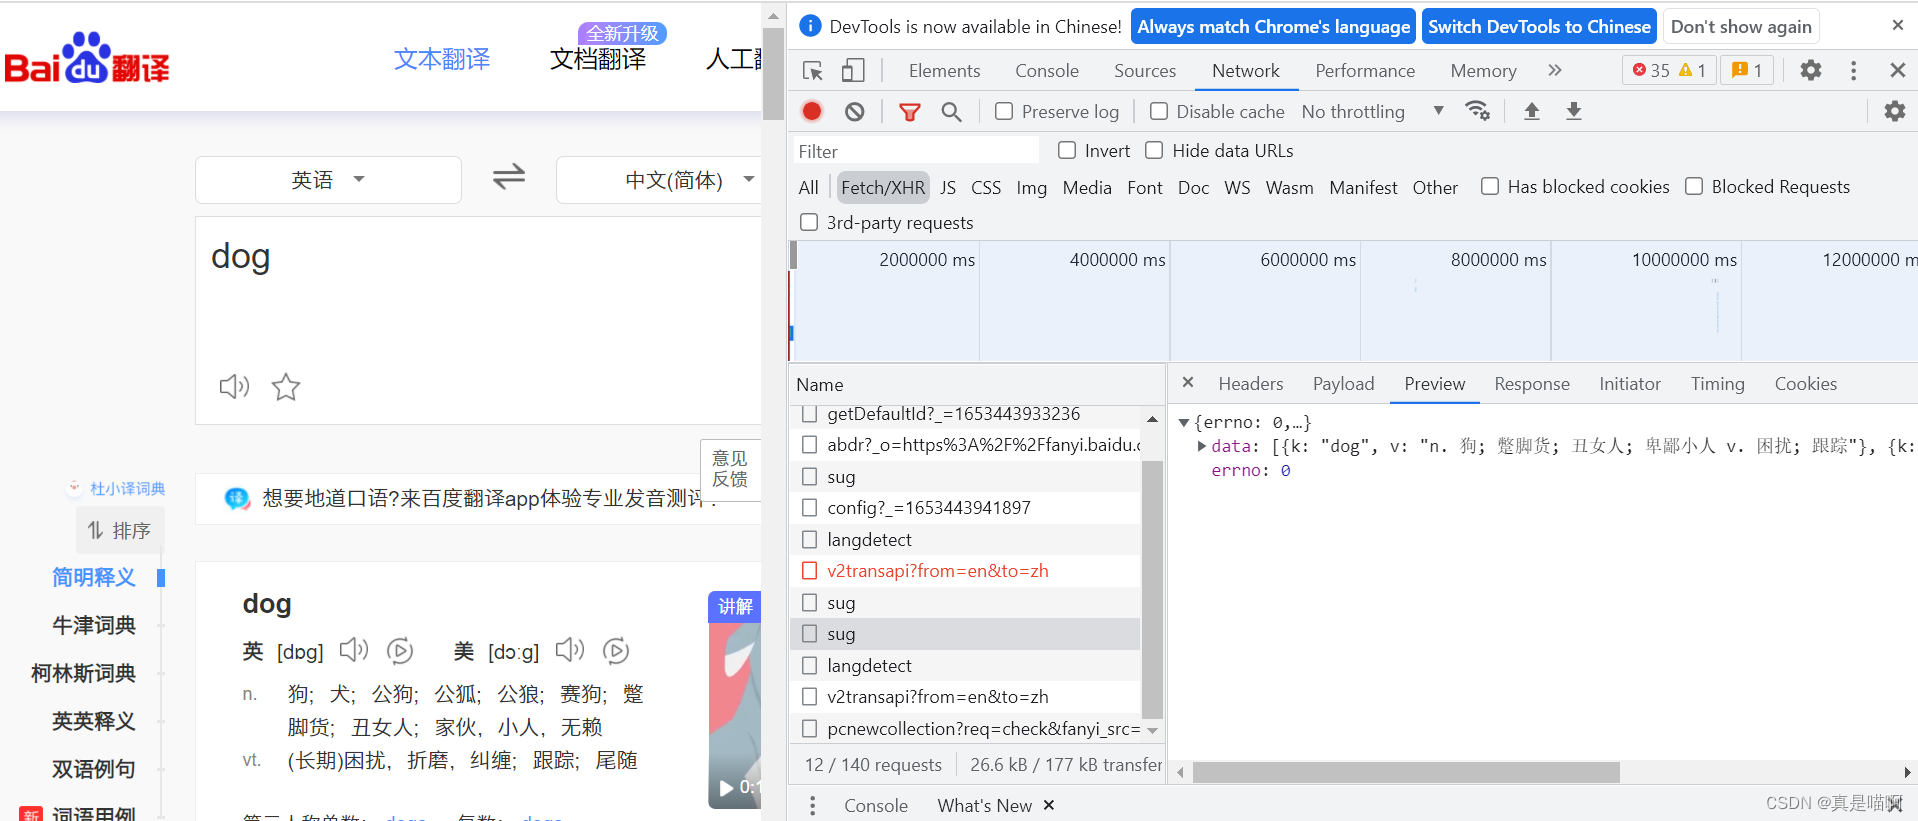Viewport: 1918px width, 821px height.
Task: Click the page vertical scrollbar thumb
Action: [773, 72]
